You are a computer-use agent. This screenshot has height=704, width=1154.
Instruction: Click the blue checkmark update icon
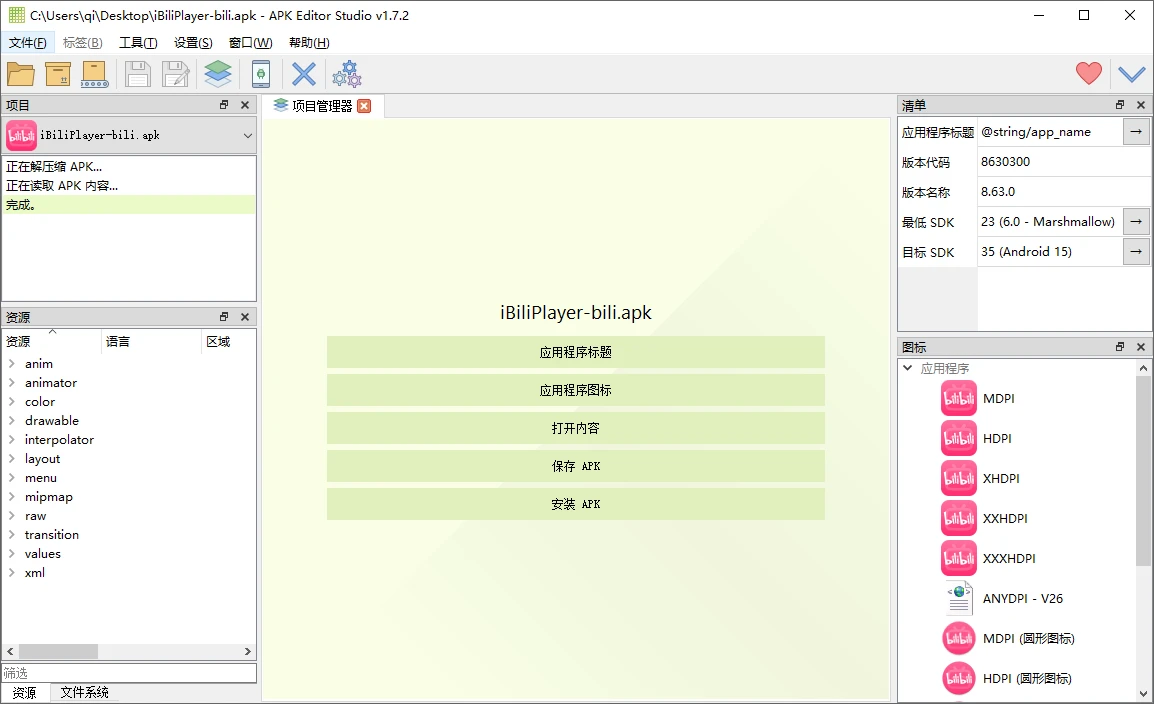(x=1131, y=74)
